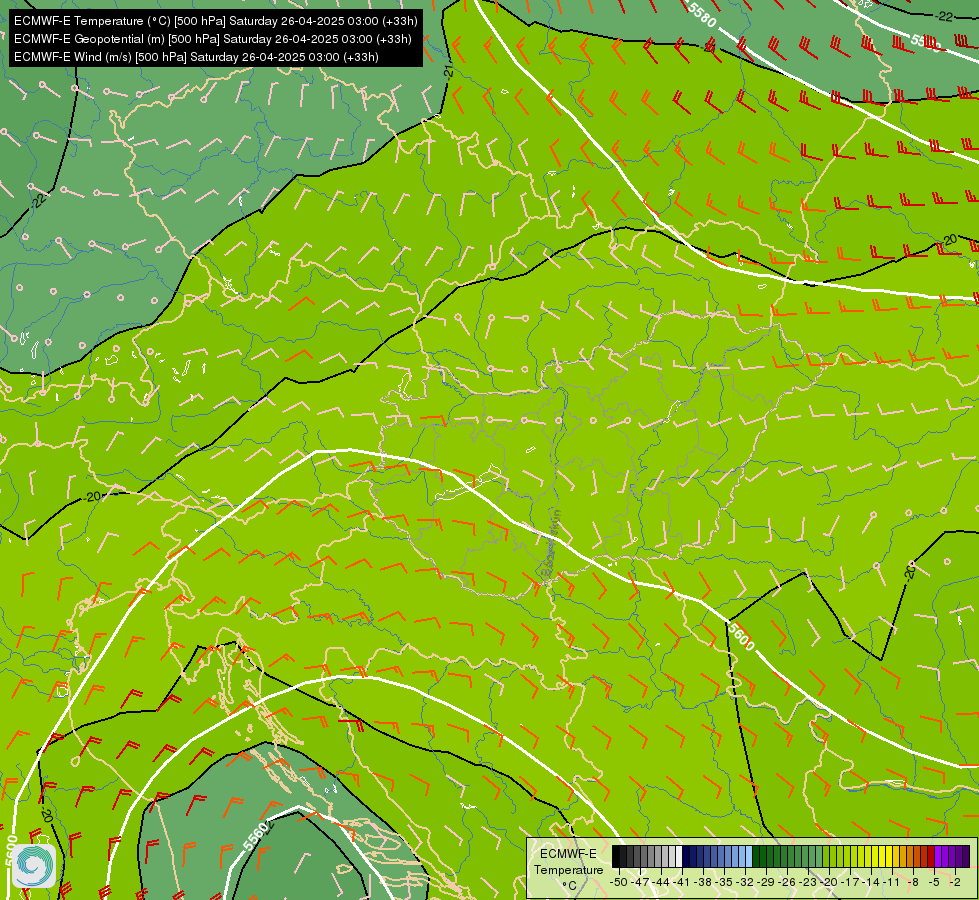Click the -17 value in the color legend
The image size is (979, 900).
click(850, 882)
